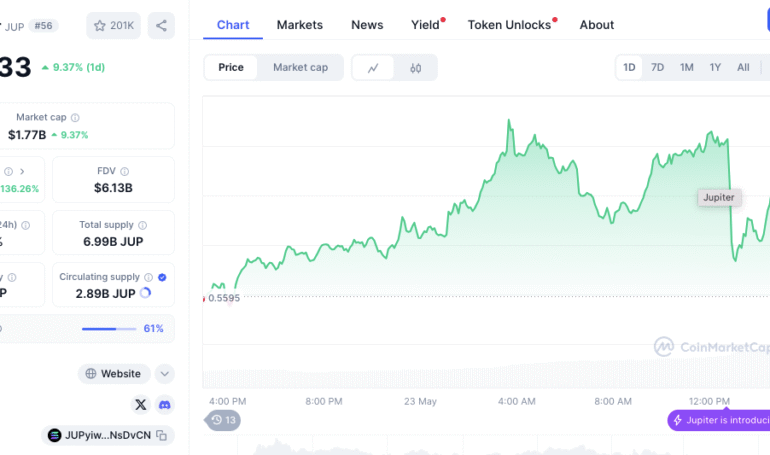Screen dimensions: 770x455
Task: Switch to line chart view icon
Action: click(373, 68)
